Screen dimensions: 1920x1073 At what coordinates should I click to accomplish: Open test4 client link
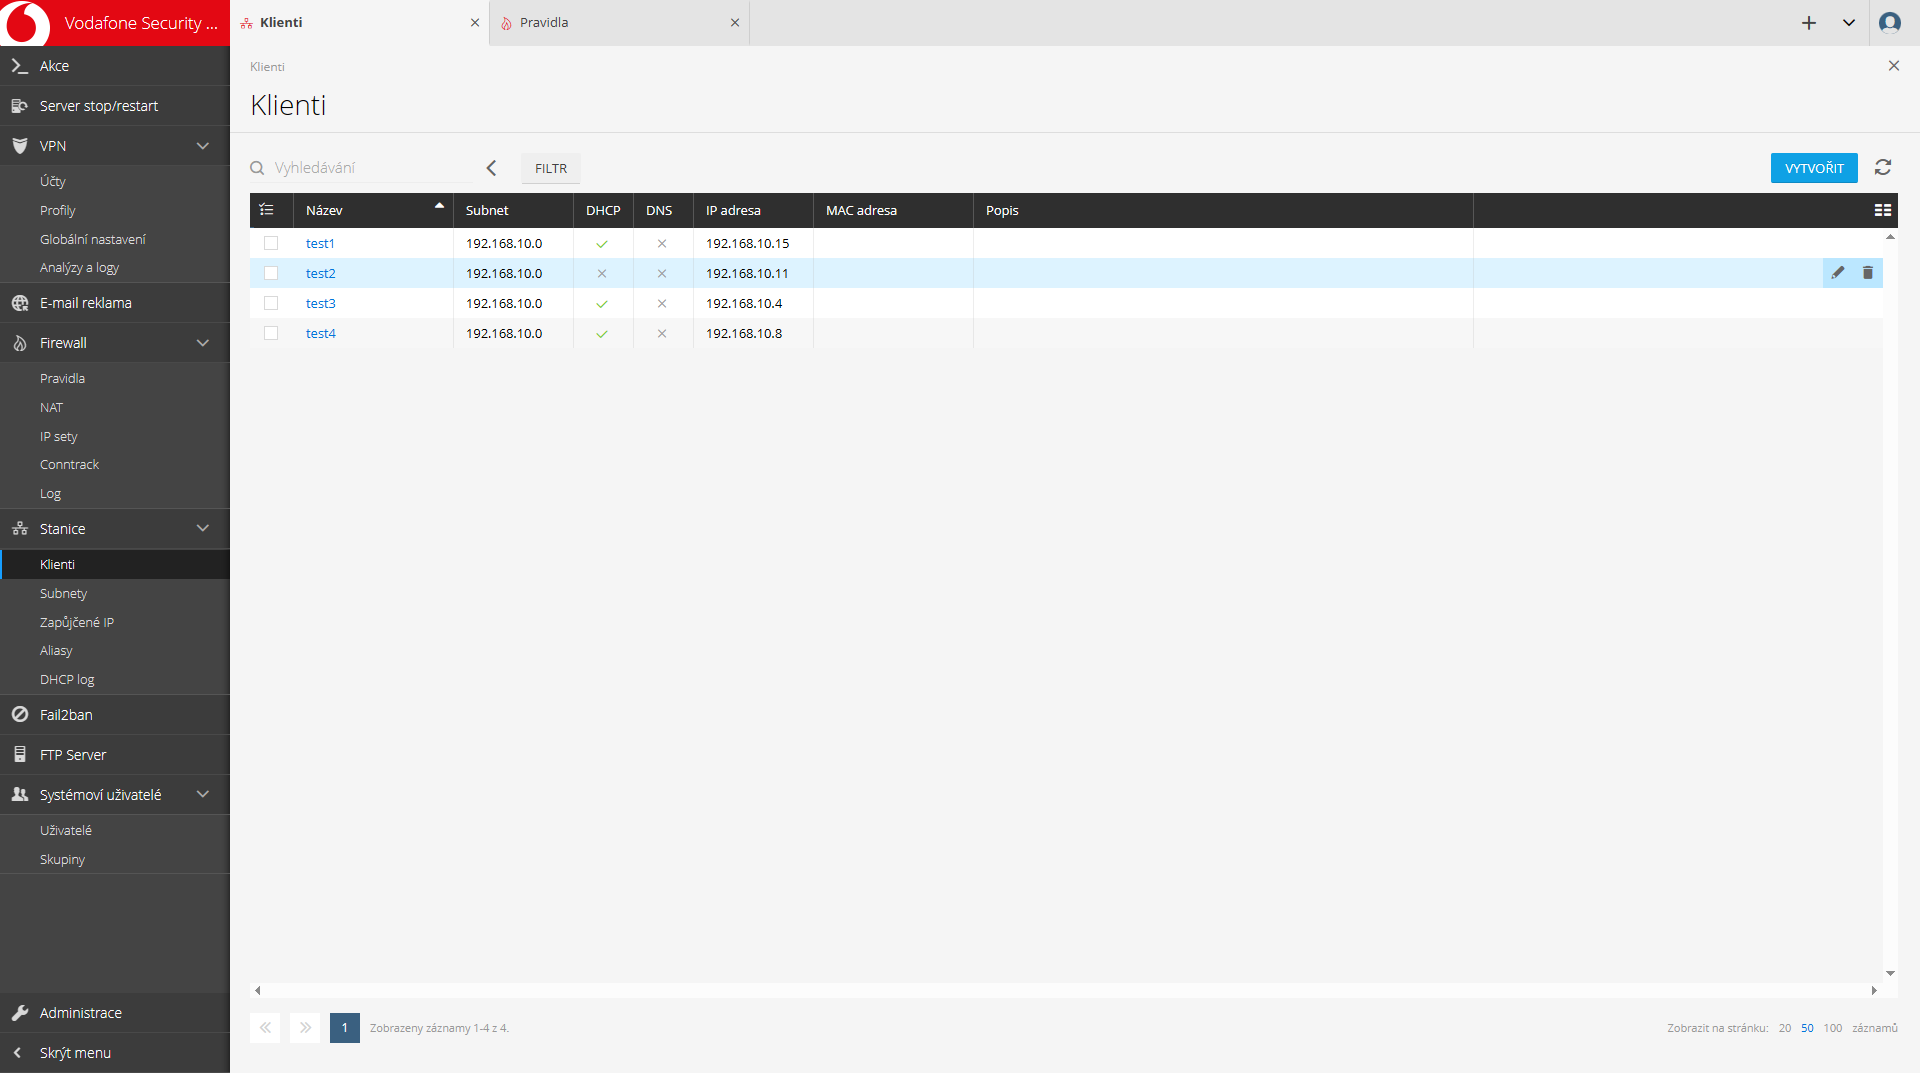pos(320,333)
